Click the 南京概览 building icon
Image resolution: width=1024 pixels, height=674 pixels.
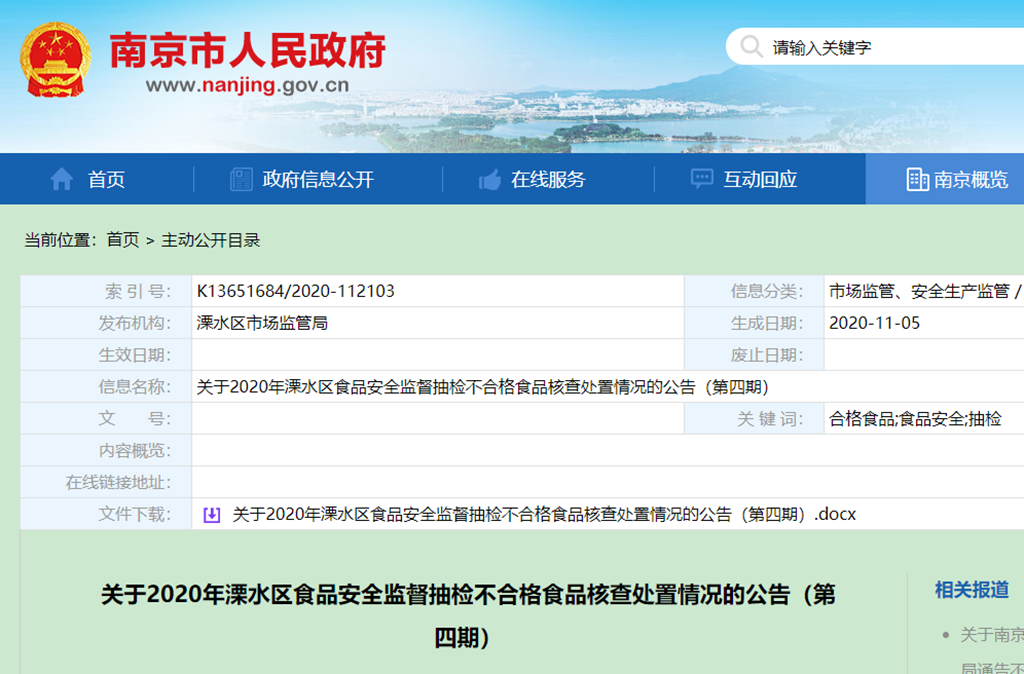[917, 180]
